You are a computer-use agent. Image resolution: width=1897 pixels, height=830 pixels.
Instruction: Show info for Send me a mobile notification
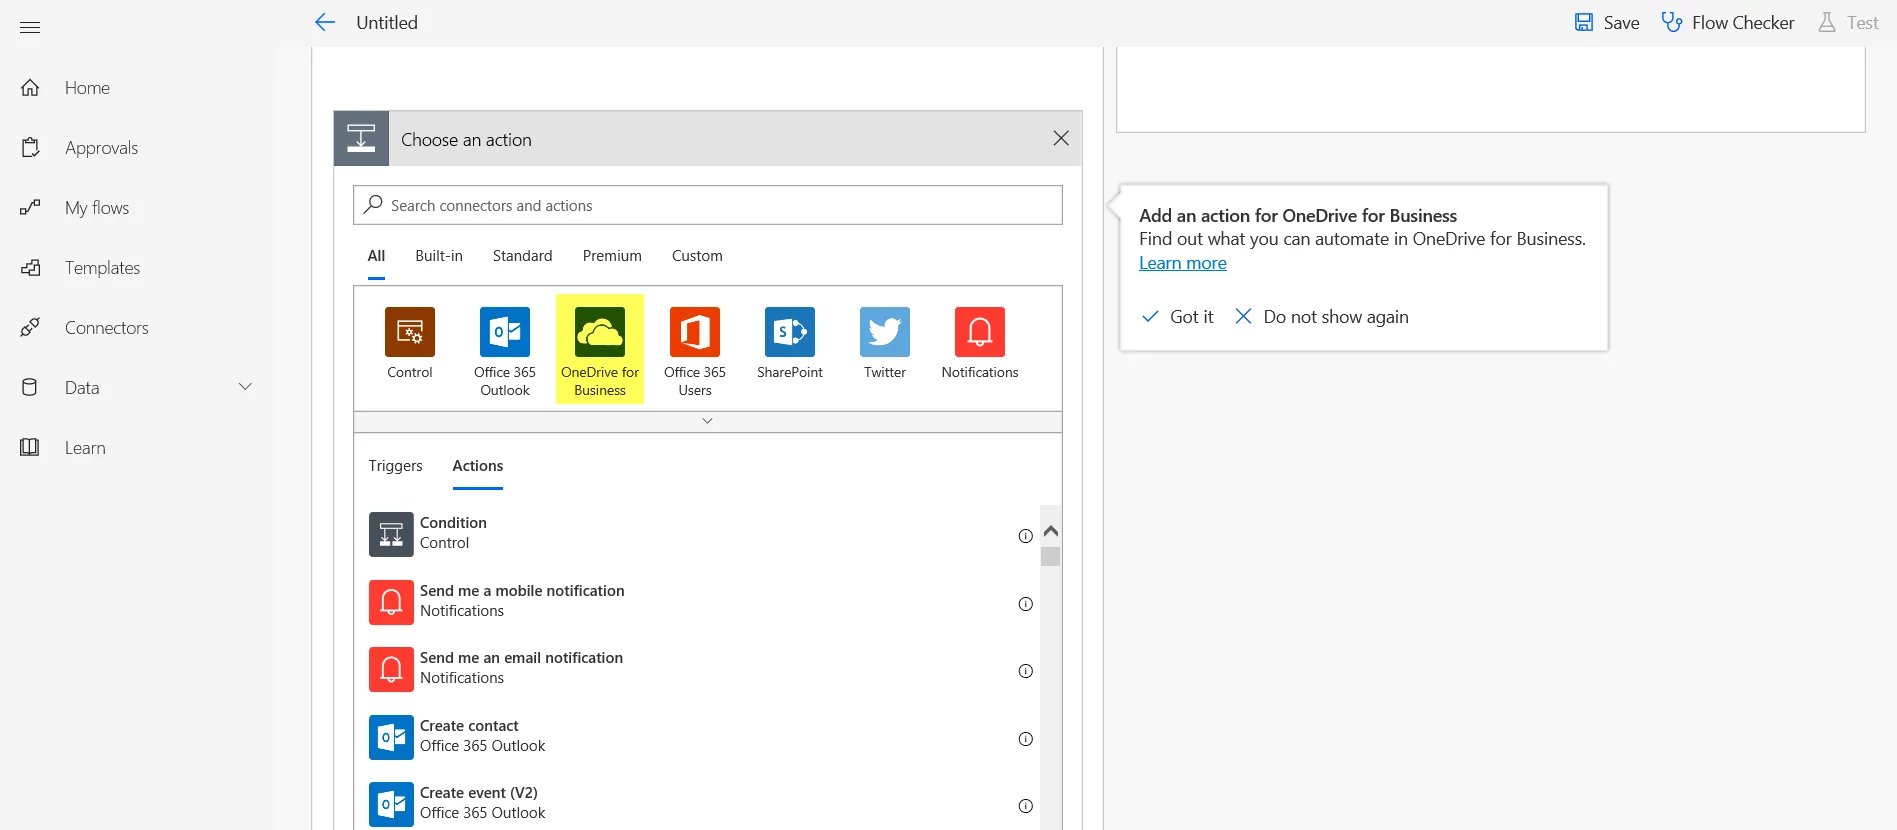click(x=1025, y=604)
